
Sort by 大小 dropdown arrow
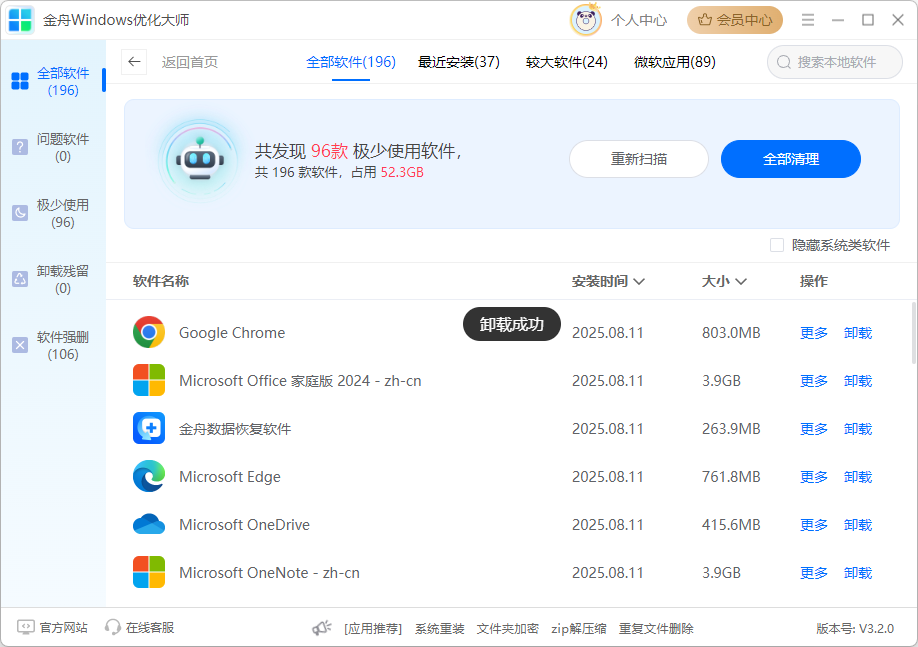tap(741, 282)
